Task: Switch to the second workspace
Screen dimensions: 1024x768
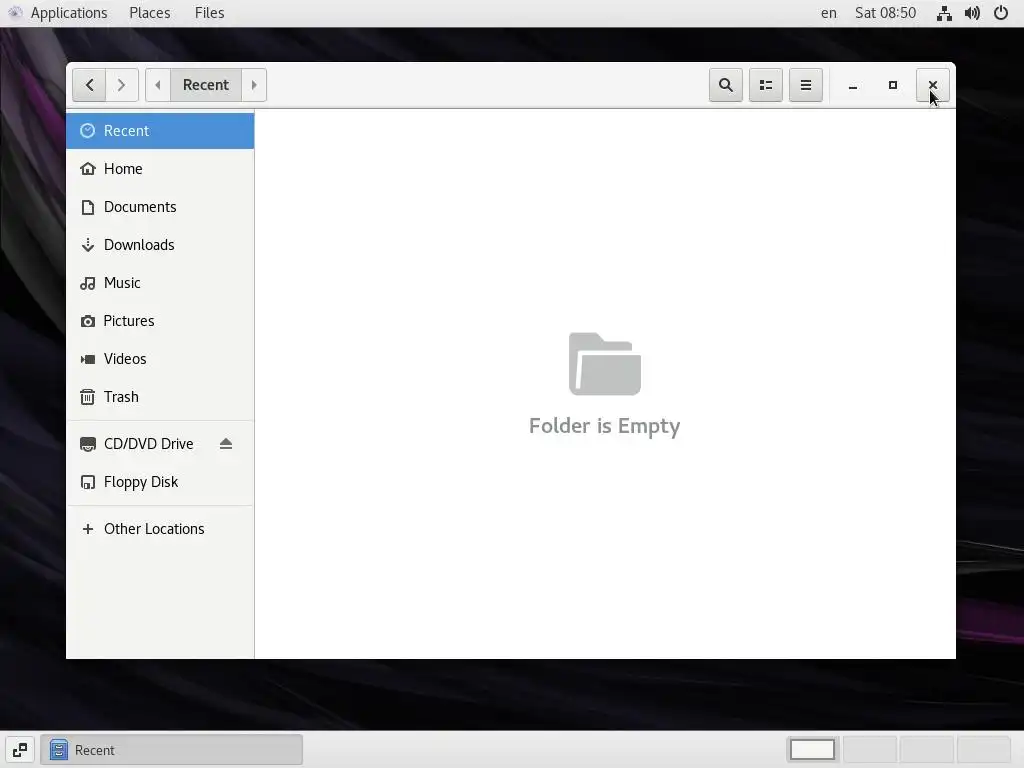Action: pyautogui.click(x=870, y=750)
